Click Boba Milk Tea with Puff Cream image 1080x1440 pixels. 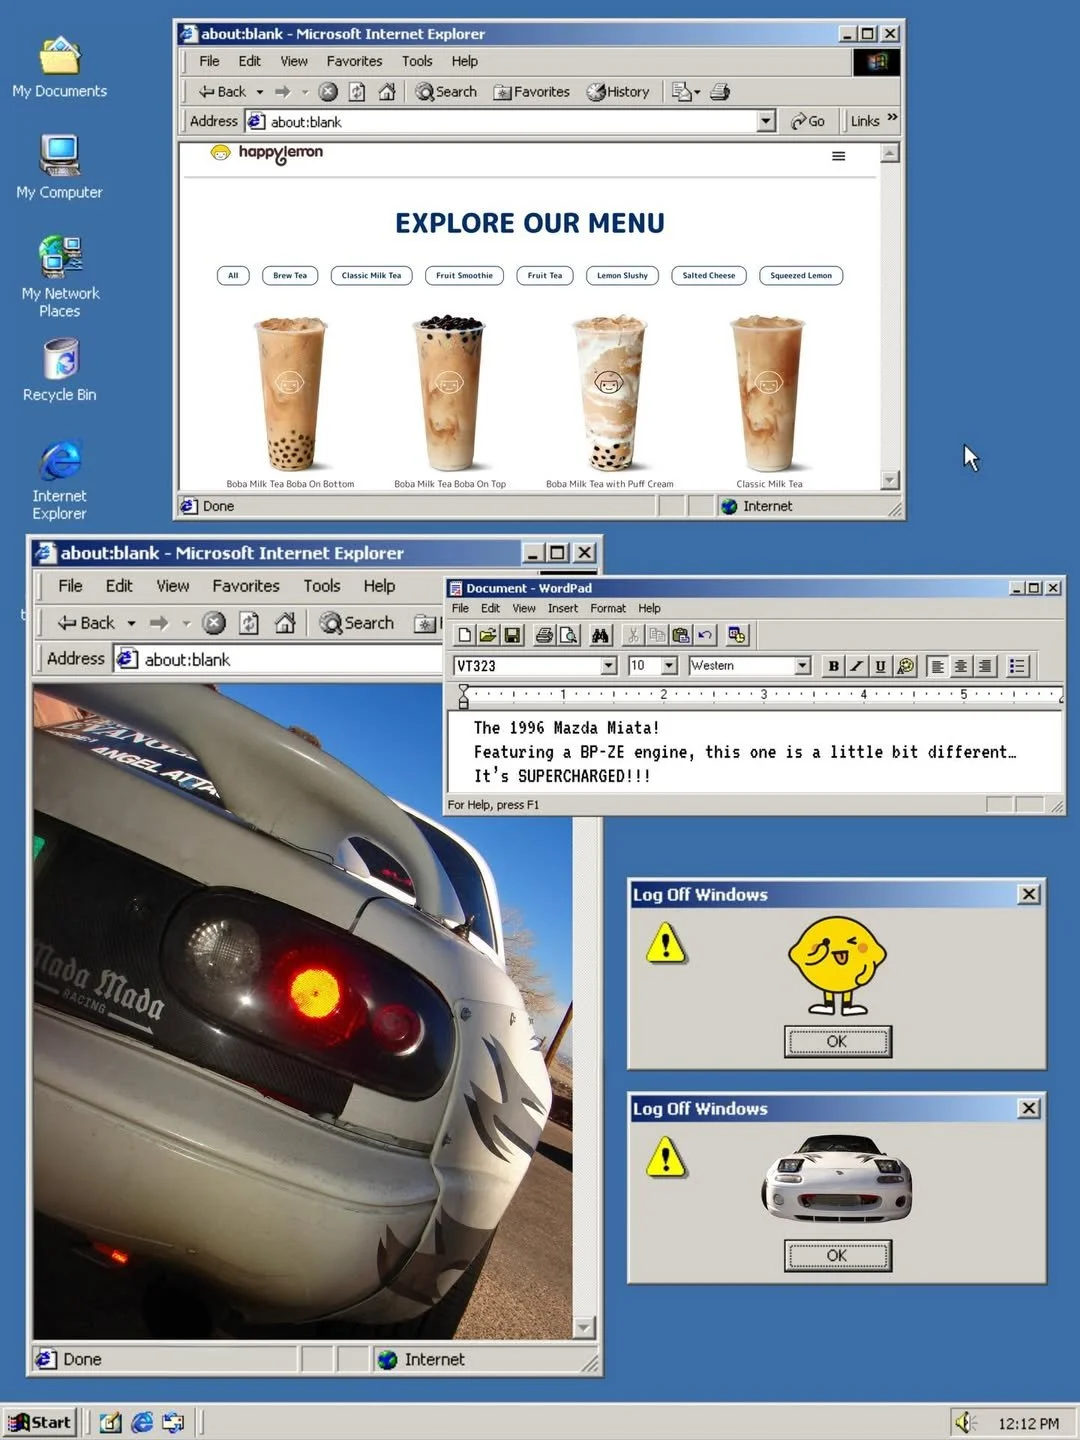(x=609, y=393)
